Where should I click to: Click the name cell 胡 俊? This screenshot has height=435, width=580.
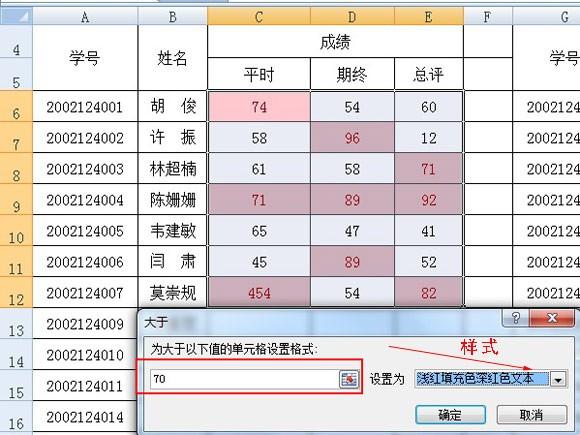[x=173, y=107]
